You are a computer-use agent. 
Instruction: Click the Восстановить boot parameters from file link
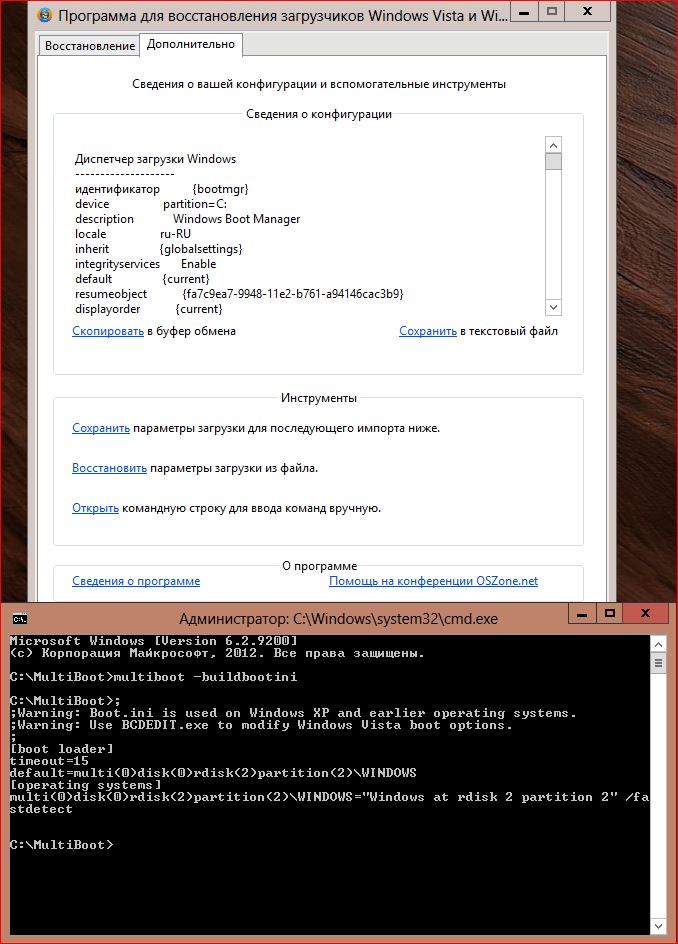[109, 468]
